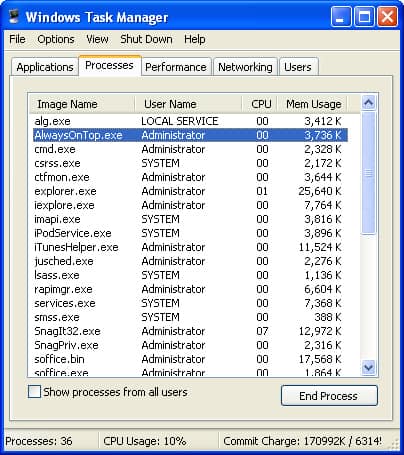Select the jusched.exe process

[190, 261]
